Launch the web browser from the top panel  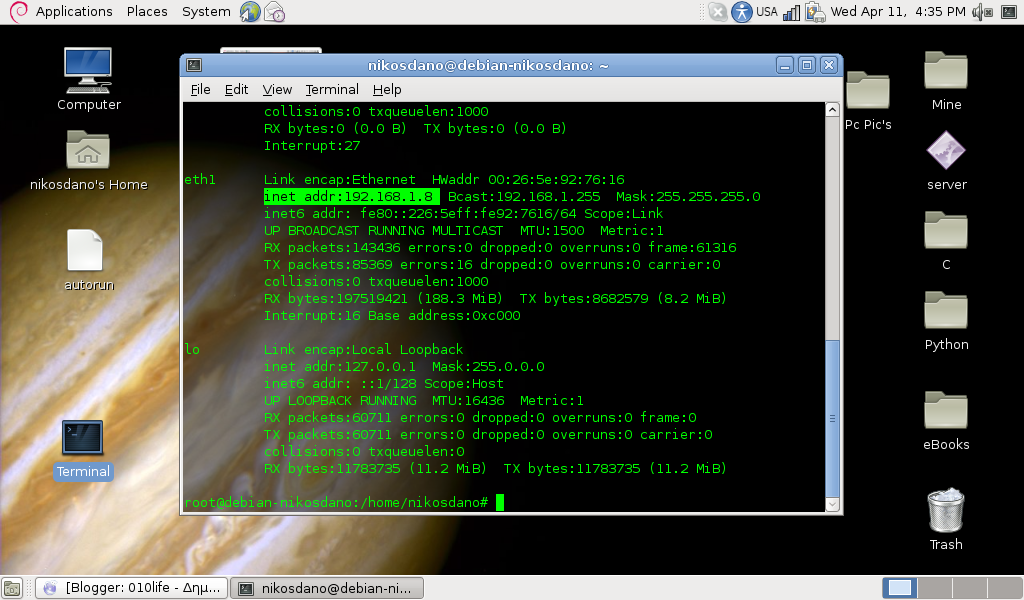(x=250, y=12)
